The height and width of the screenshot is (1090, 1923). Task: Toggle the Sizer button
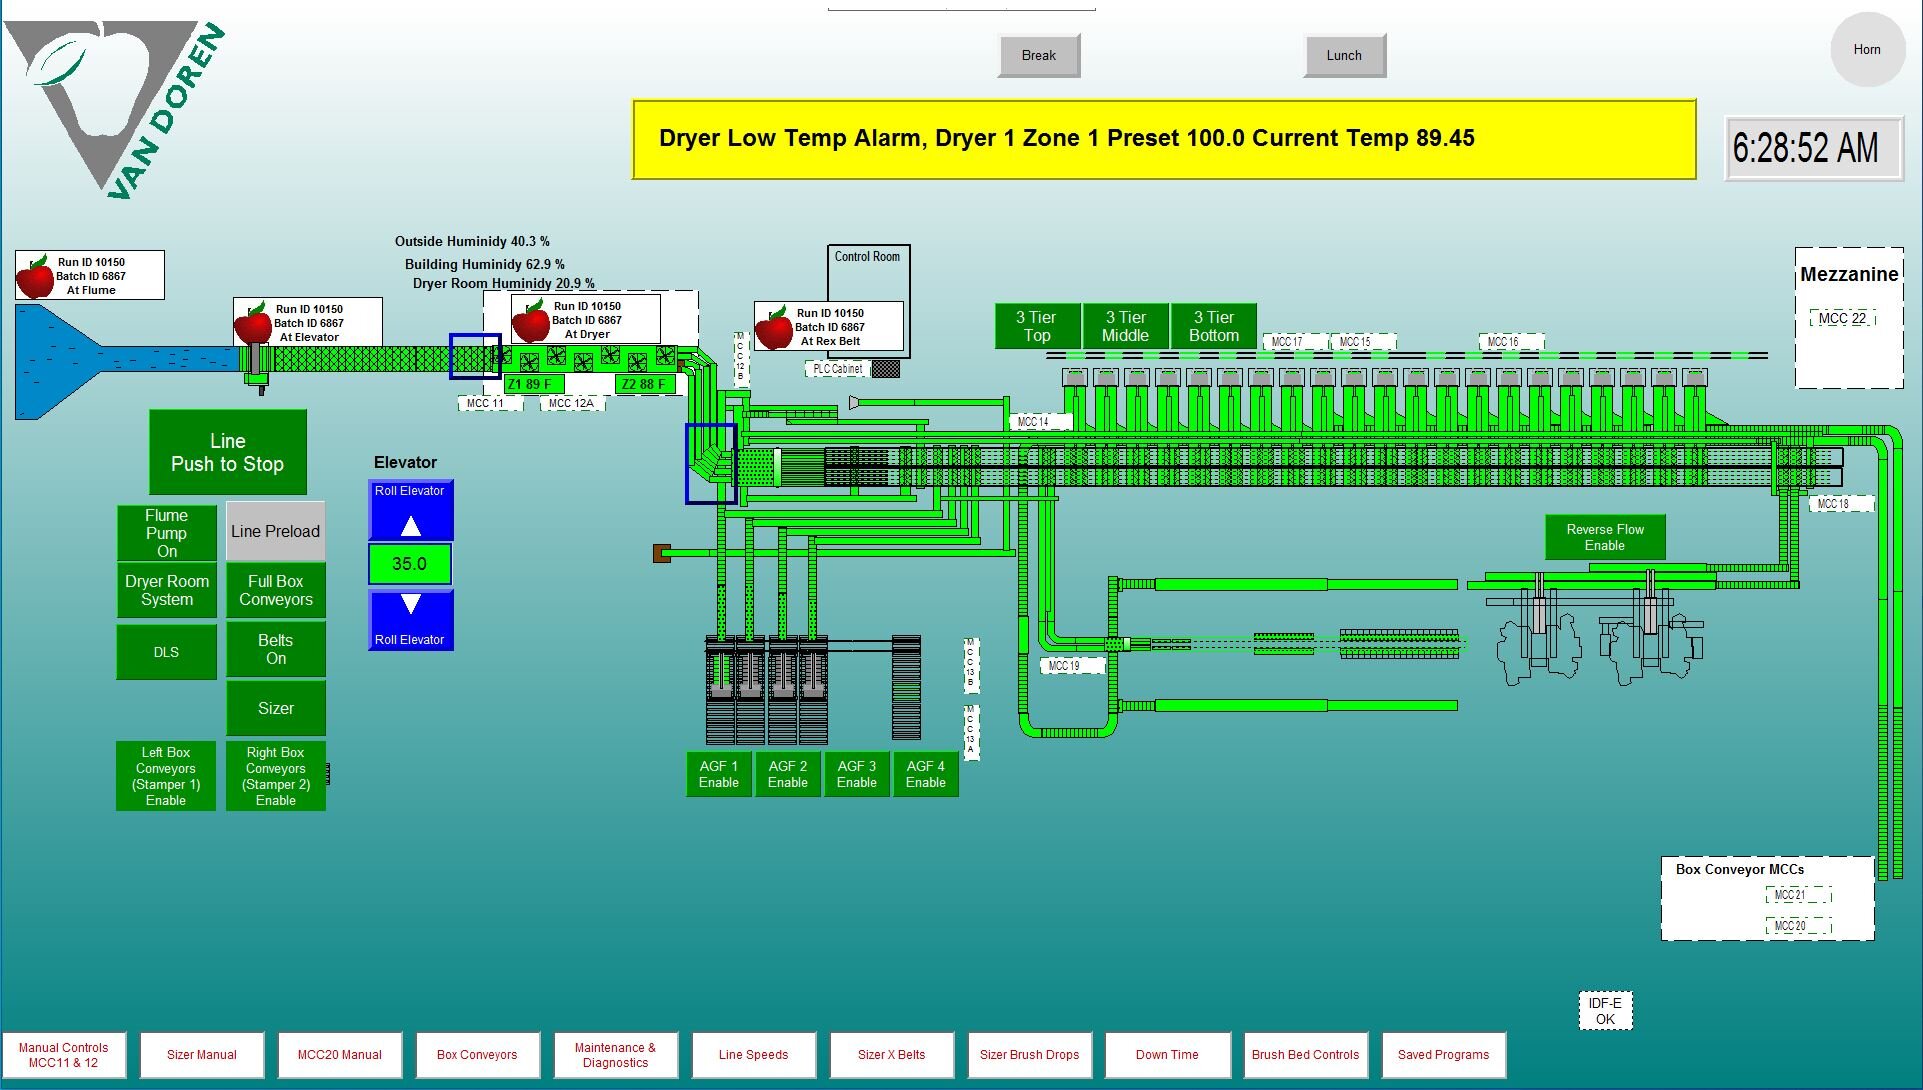[275, 708]
